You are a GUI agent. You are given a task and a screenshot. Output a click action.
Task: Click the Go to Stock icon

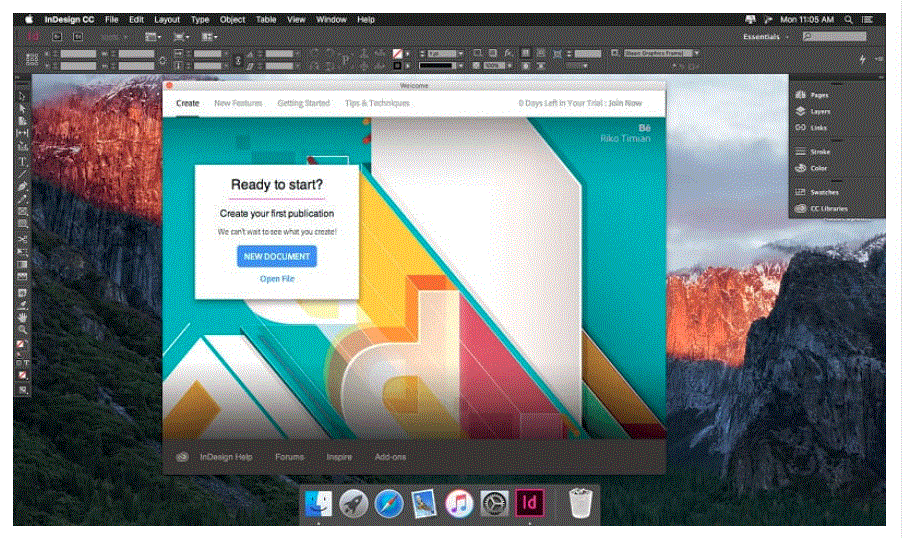click(x=78, y=37)
